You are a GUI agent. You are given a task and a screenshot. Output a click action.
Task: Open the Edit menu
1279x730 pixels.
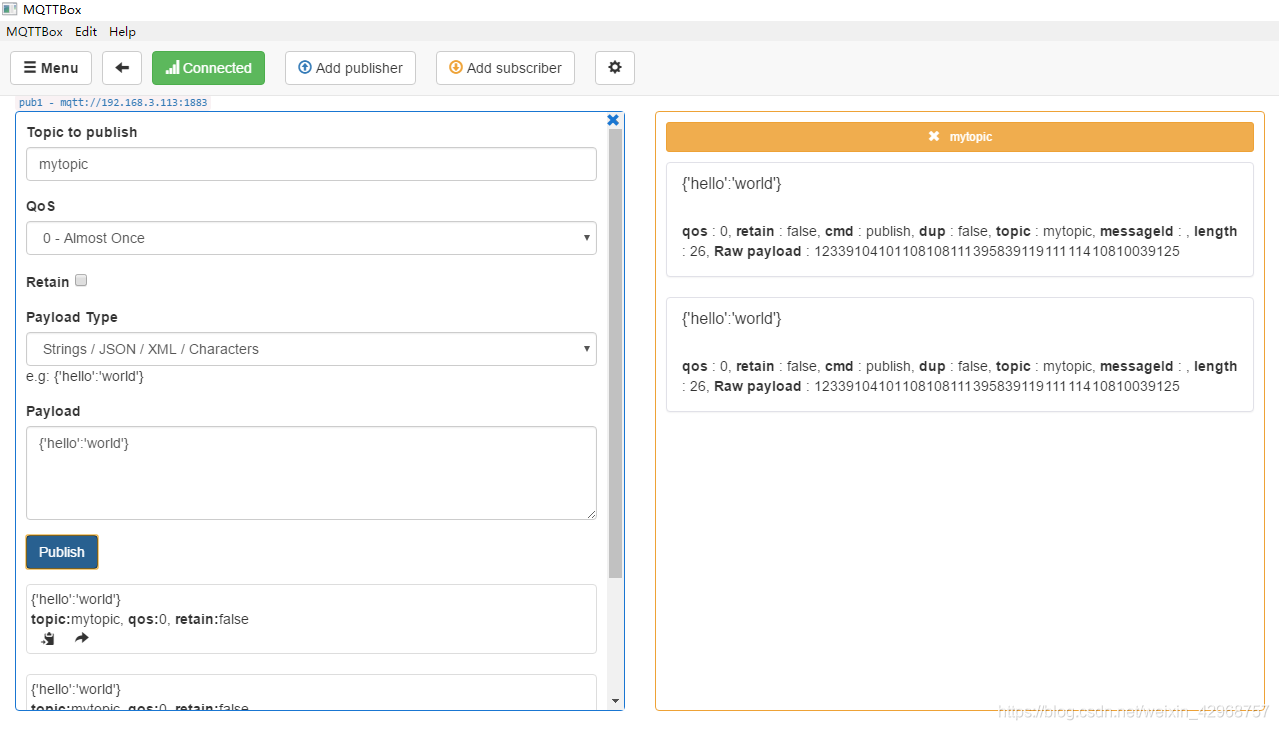point(86,31)
